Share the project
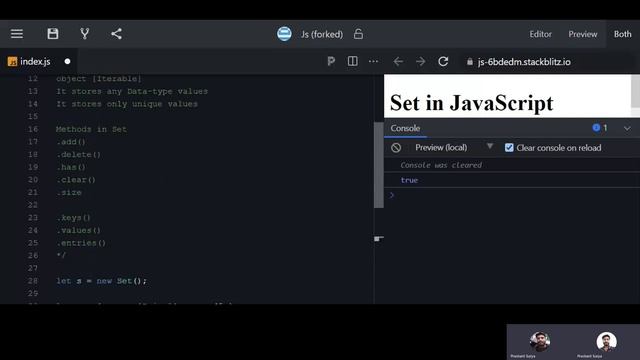640x360 pixels. [116, 34]
